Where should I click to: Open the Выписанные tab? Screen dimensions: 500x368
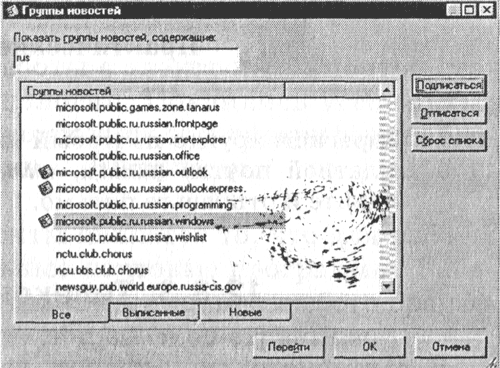[x=154, y=312]
